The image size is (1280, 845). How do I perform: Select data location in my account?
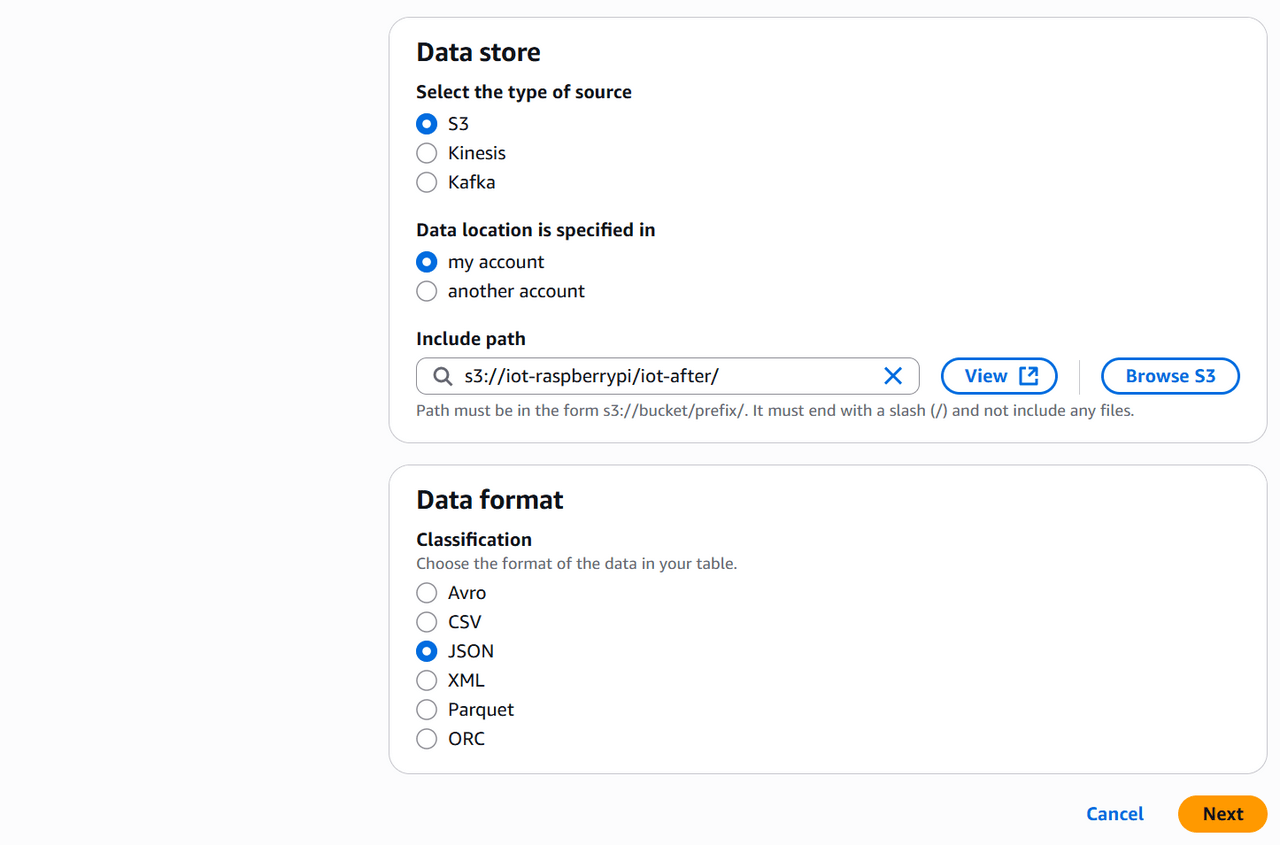coord(427,262)
